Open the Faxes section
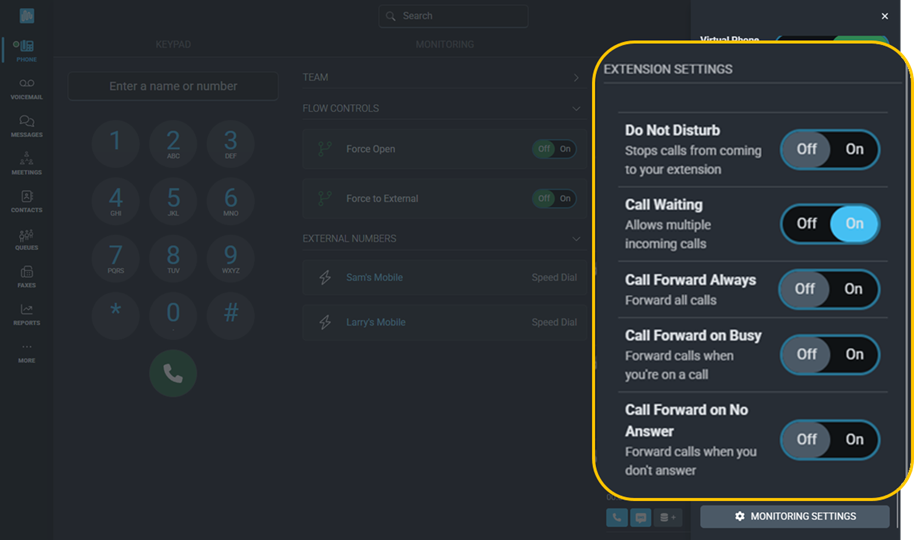 (26, 276)
